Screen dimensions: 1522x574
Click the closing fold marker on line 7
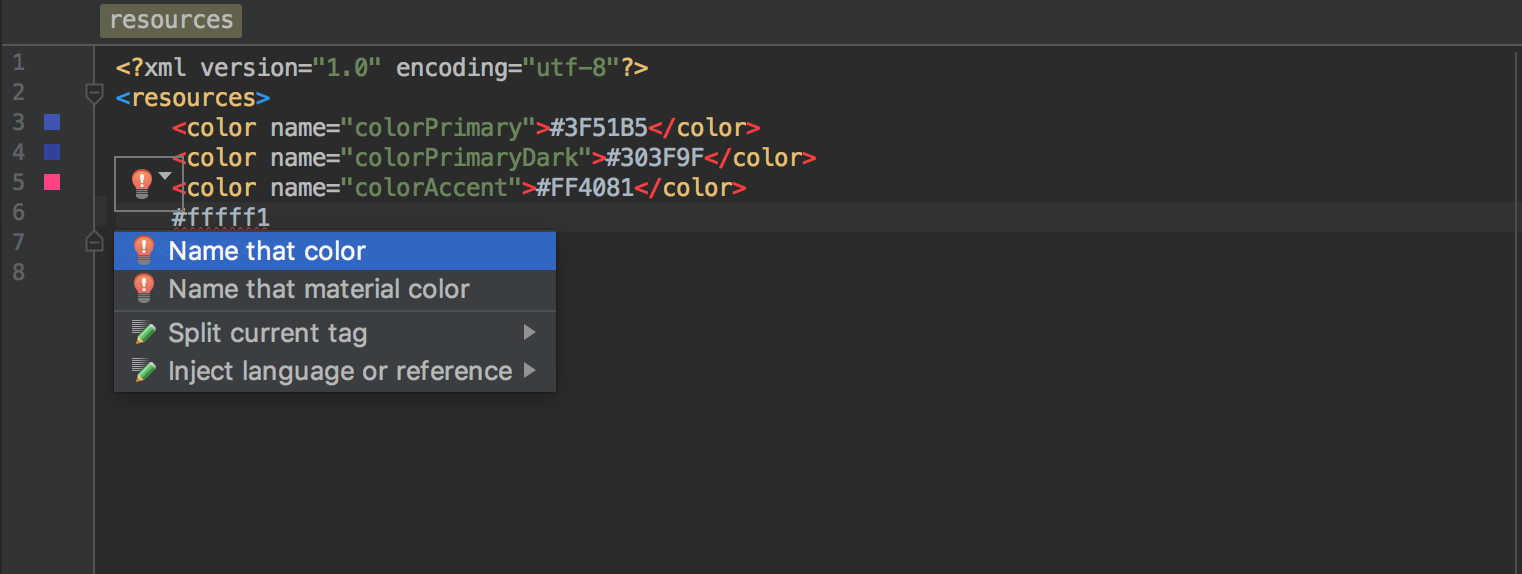point(94,242)
